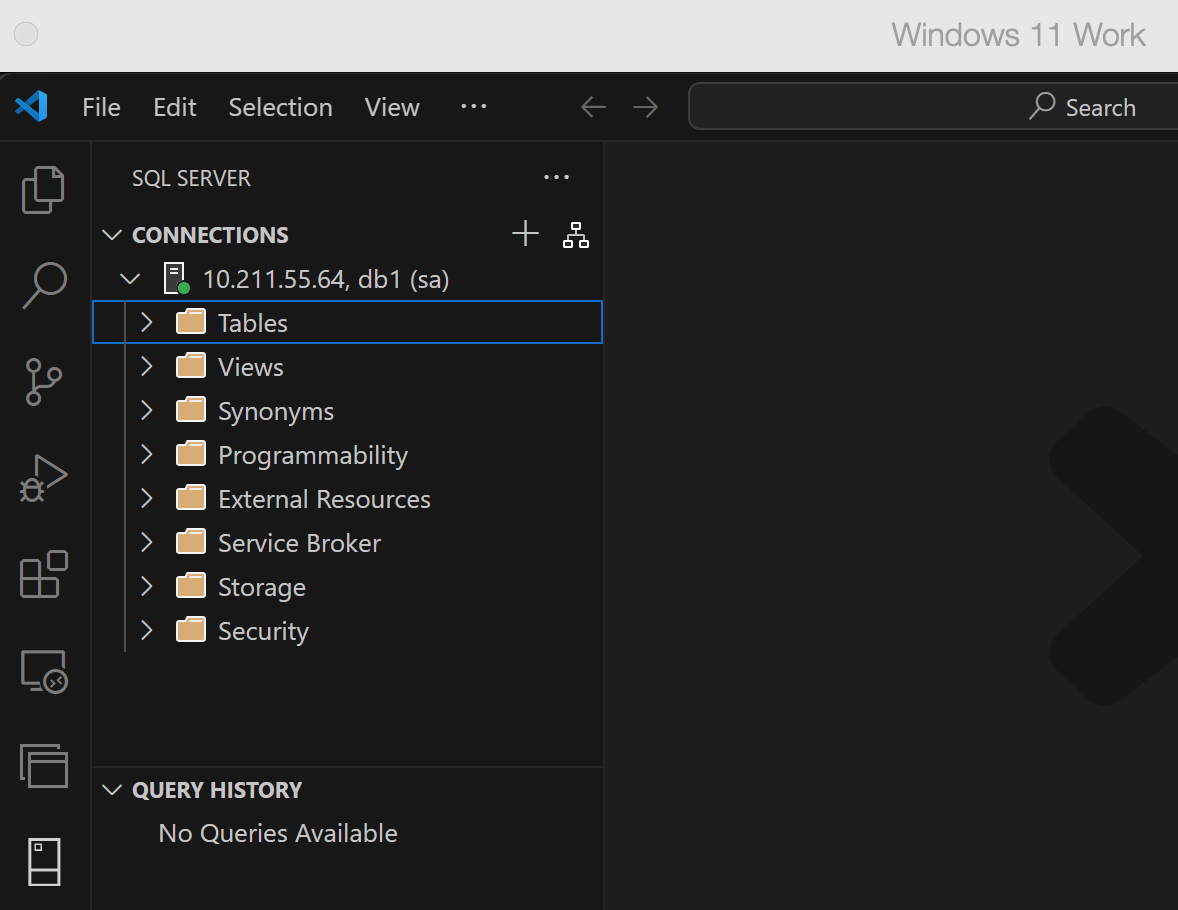Open the Source Control view
This screenshot has height=910, width=1178.
43,382
